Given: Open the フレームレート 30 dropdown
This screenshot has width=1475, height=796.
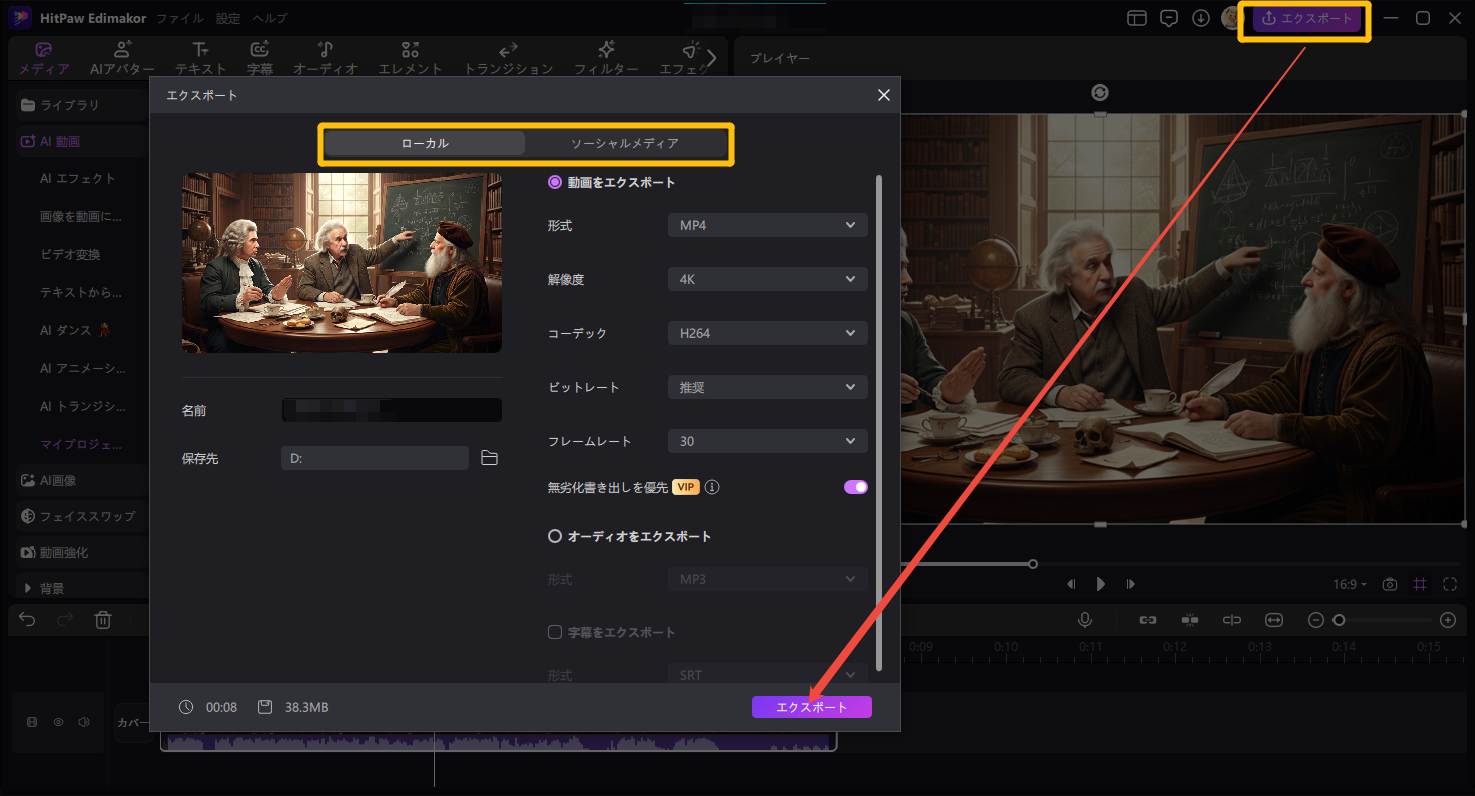Looking at the screenshot, I should pos(767,441).
